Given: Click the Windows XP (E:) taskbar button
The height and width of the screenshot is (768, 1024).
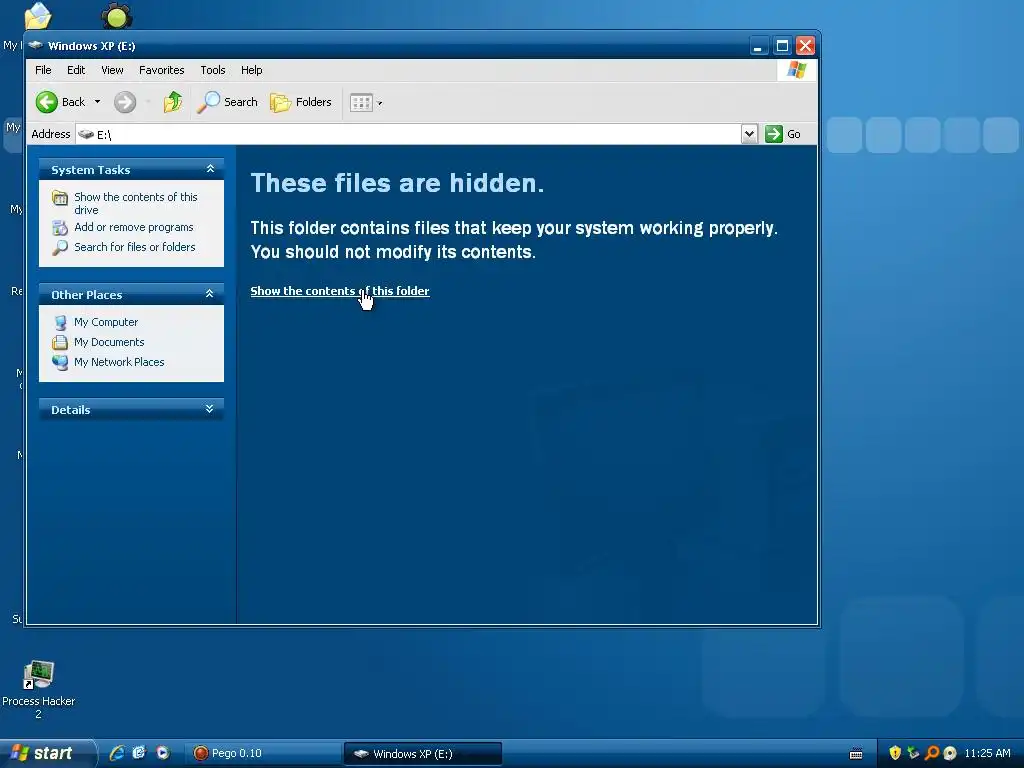Looking at the screenshot, I should pos(423,754).
